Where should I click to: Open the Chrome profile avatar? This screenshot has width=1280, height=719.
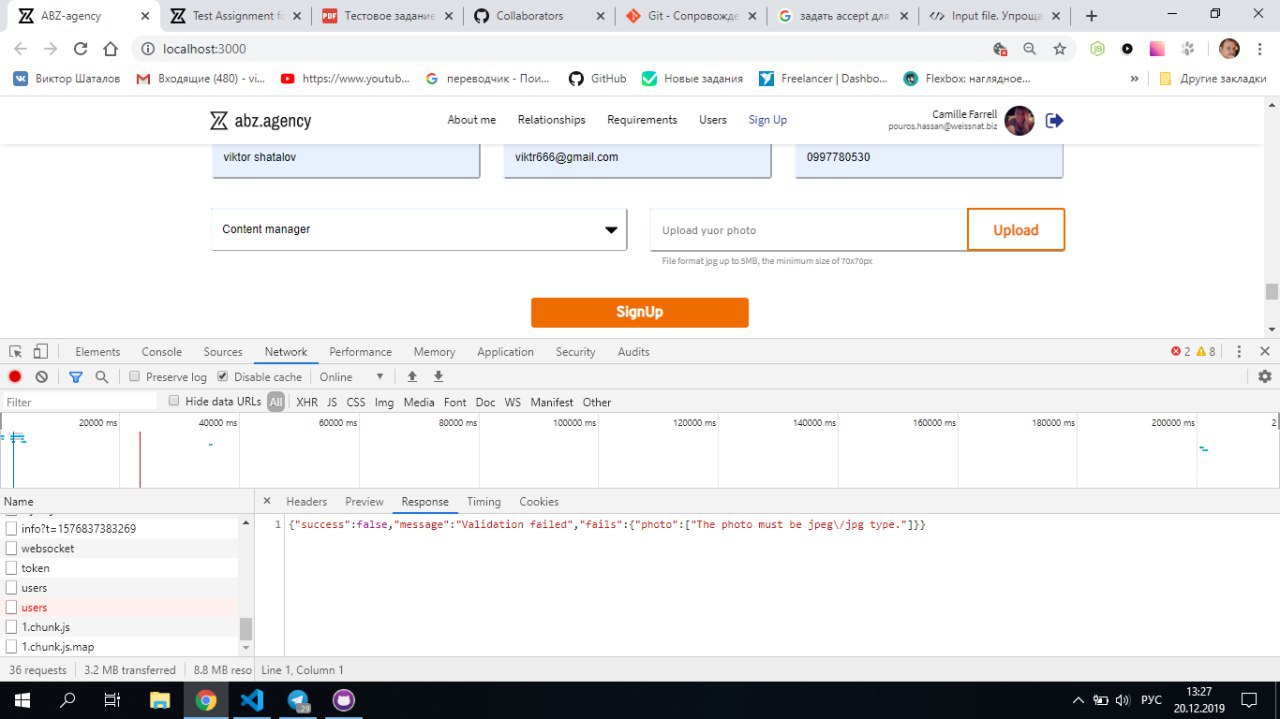1229,48
